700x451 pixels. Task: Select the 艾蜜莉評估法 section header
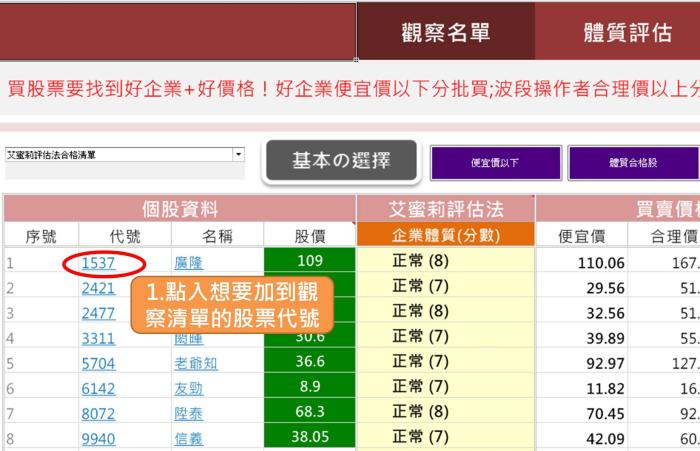[x=446, y=209]
